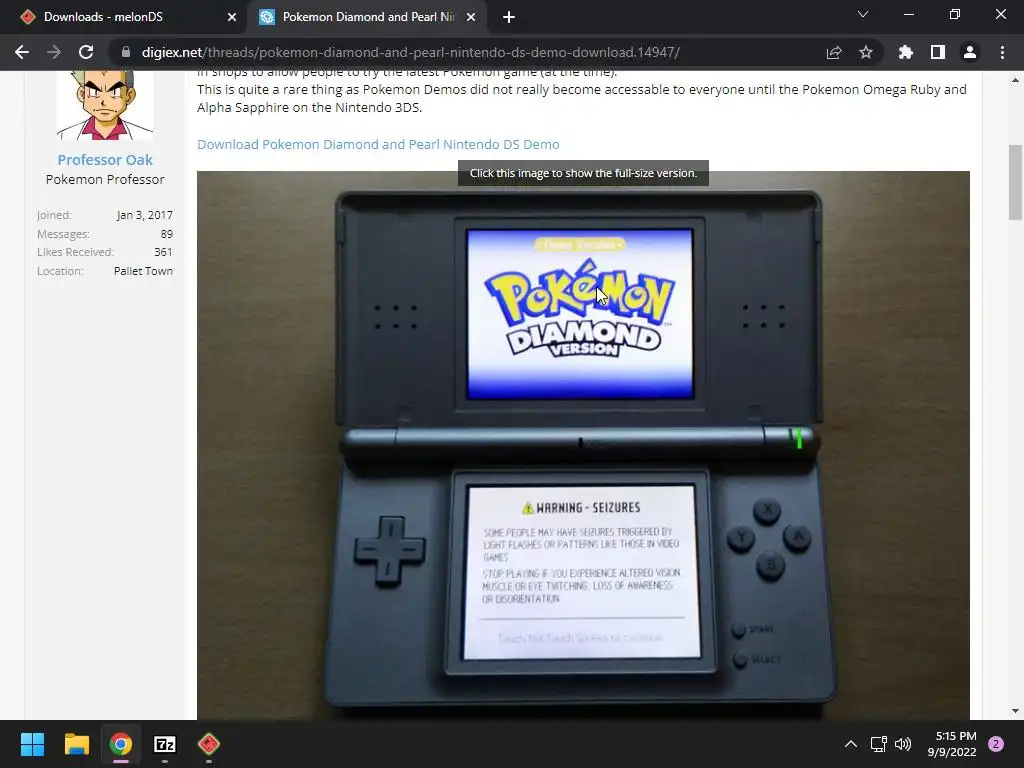Open Download Pokemon Diamond and Pearl Demo link

click(378, 144)
